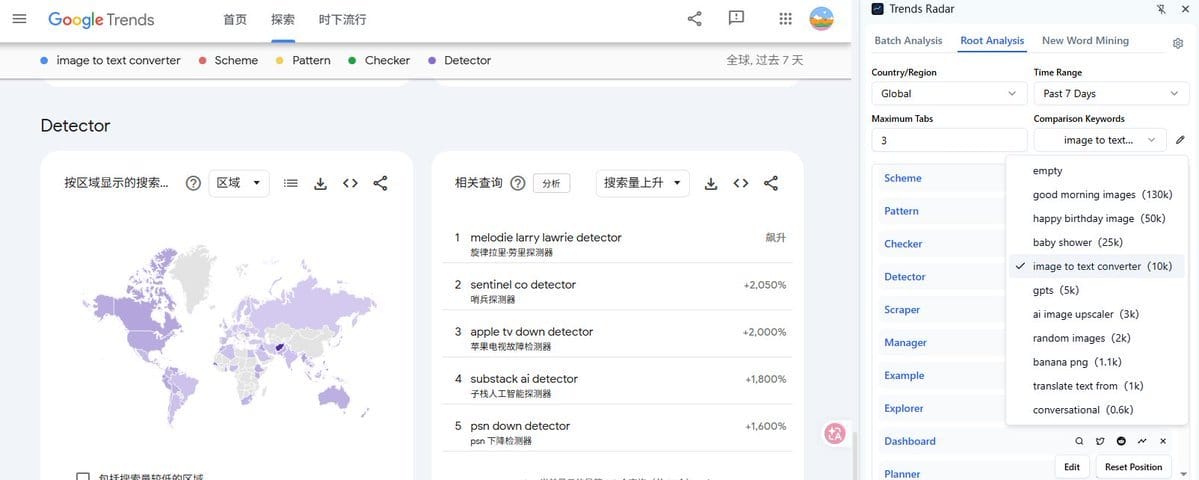The height and width of the screenshot is (480, 1199).
Task: Select image to text converter (10k) option
Action: [x=1097, y=266]
